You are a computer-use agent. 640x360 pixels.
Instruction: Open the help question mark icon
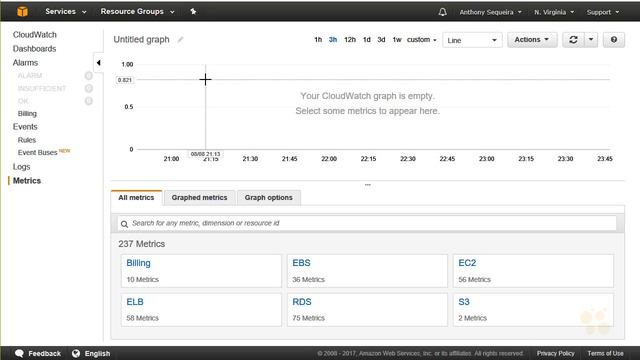pos(613,40)
